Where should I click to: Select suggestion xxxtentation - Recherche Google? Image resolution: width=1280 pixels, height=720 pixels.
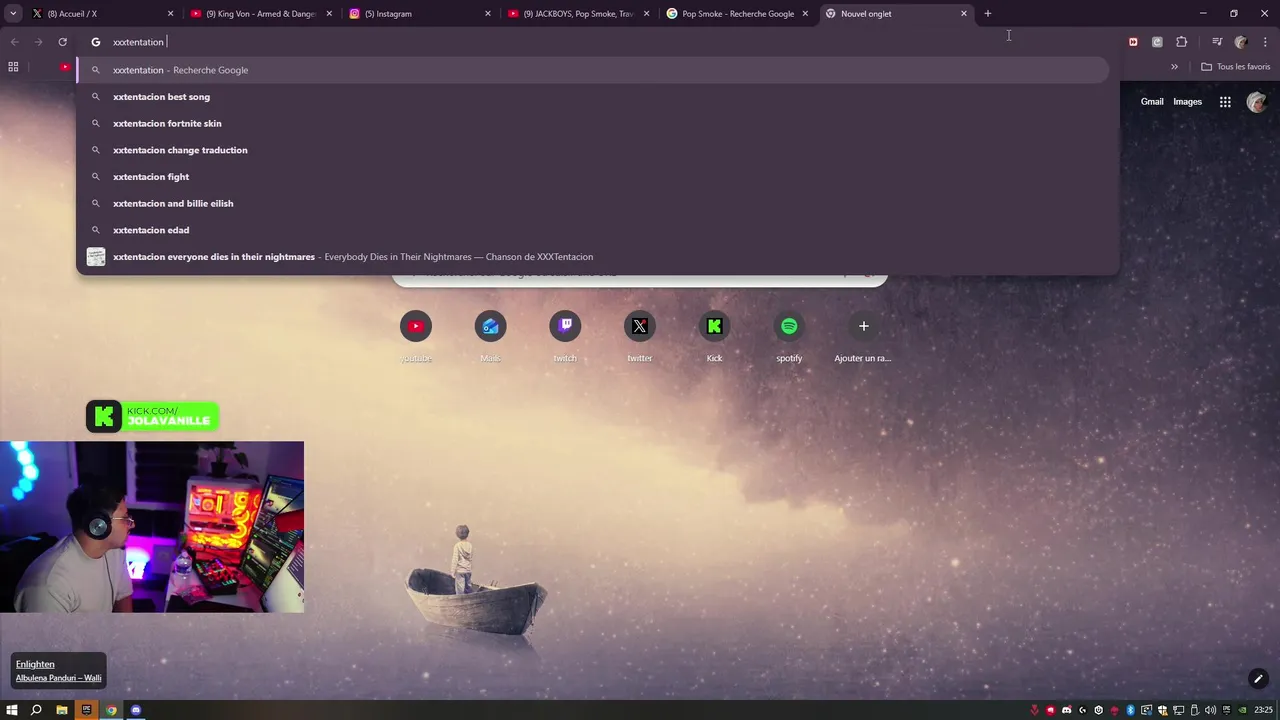pyautogui.click(x=592, y=70)
